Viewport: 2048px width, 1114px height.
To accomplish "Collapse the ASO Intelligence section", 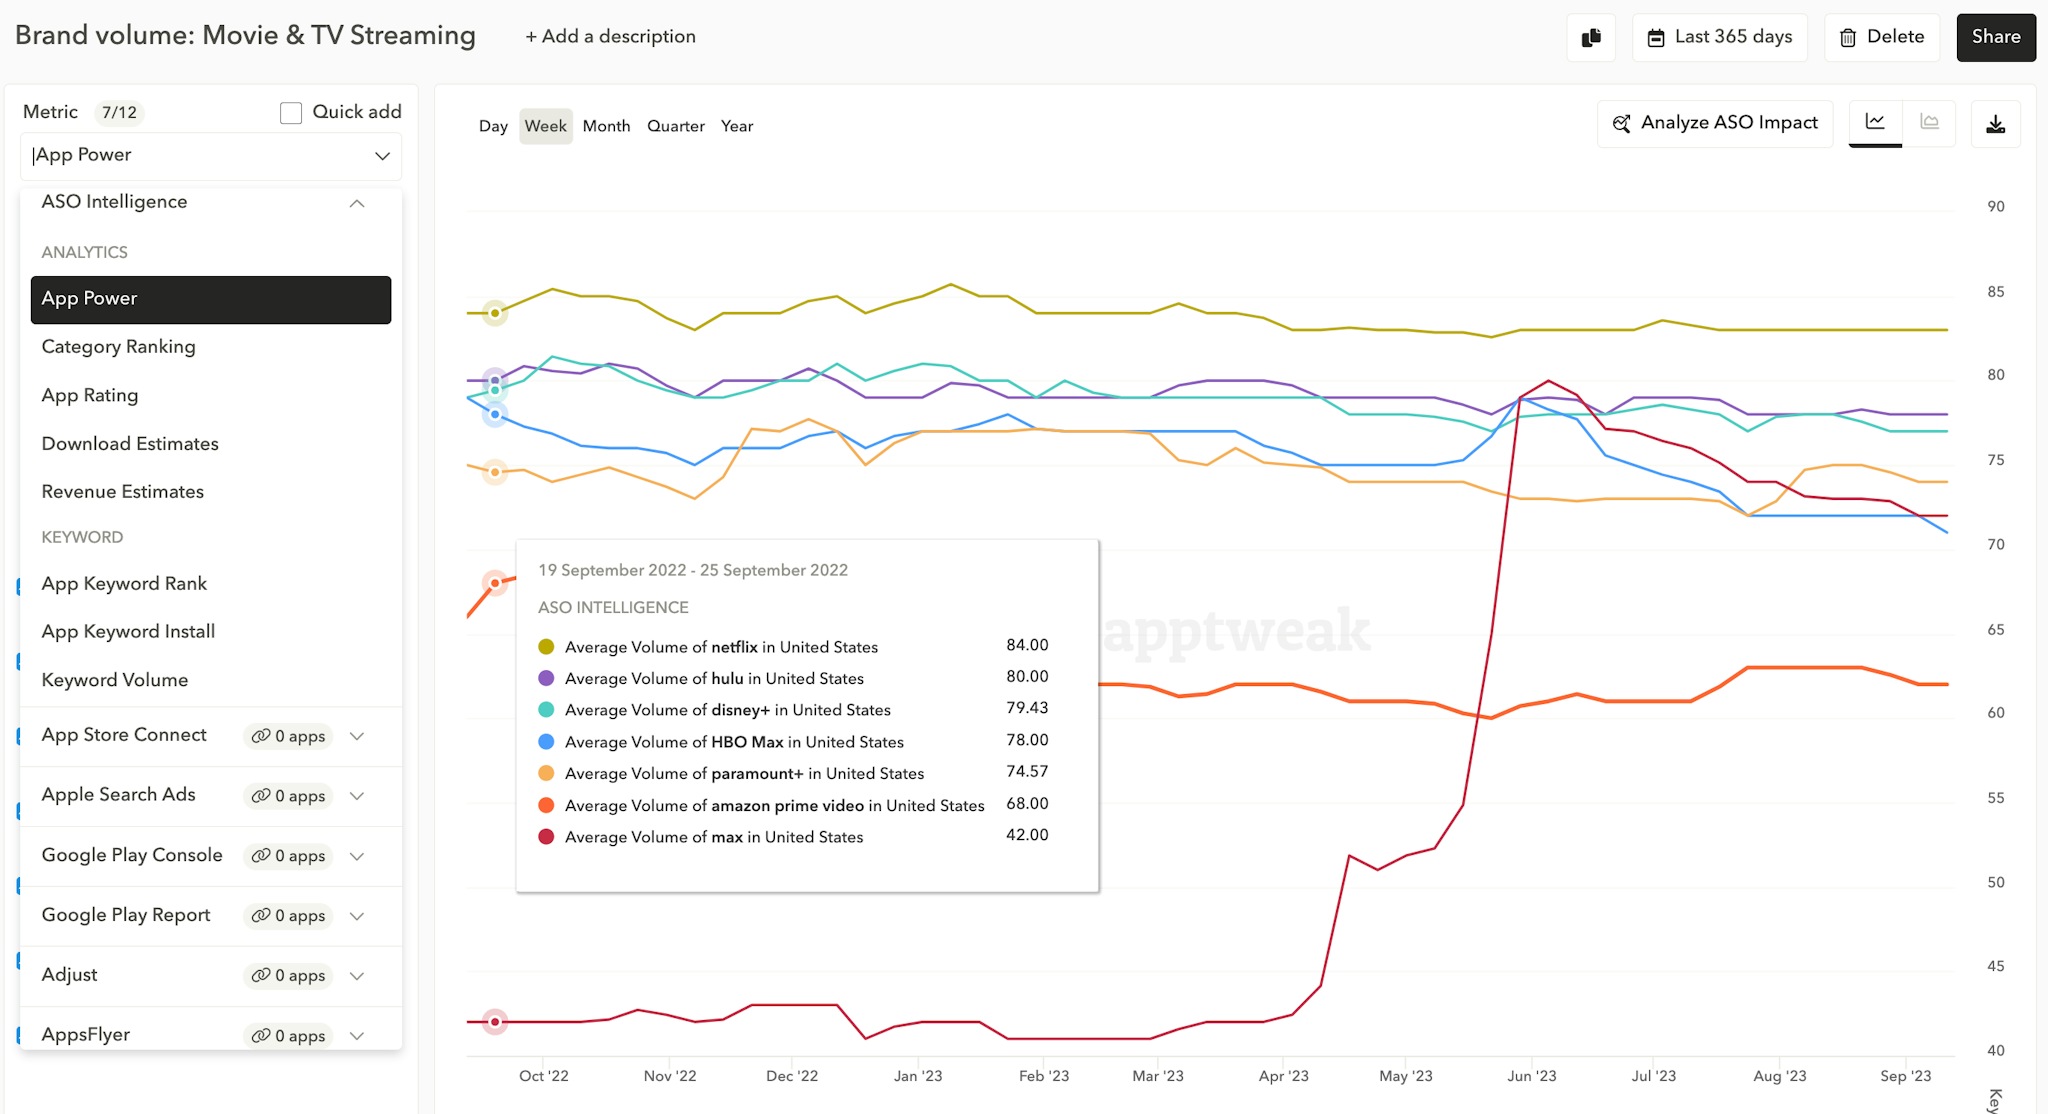I will tap(356, 204).
